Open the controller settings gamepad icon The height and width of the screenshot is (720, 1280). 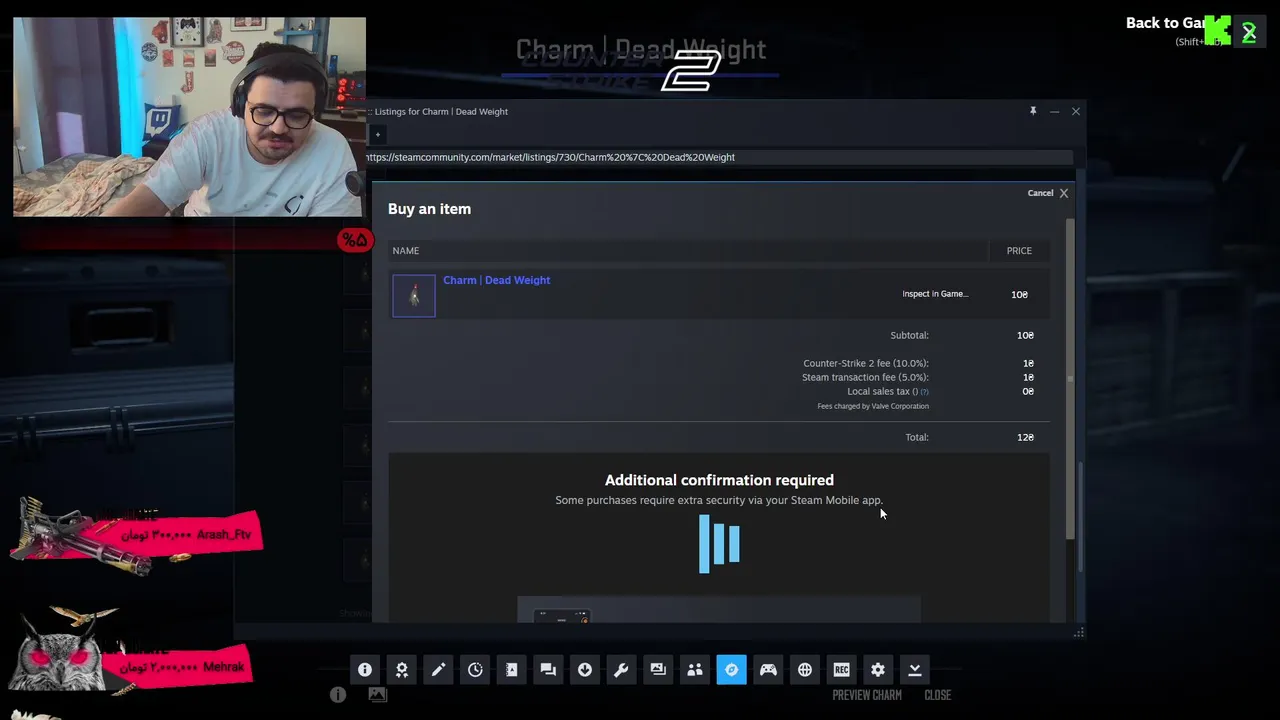point(768,670)
